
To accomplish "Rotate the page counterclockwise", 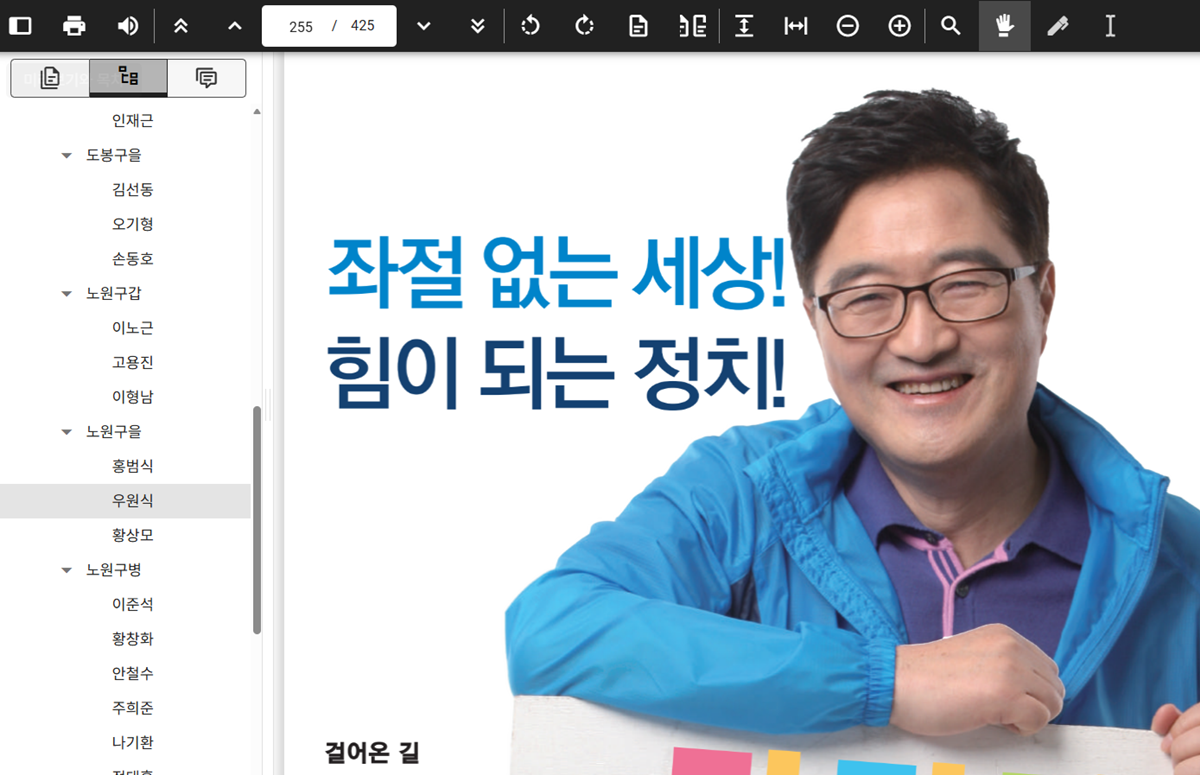I will (x=530, y=26).
